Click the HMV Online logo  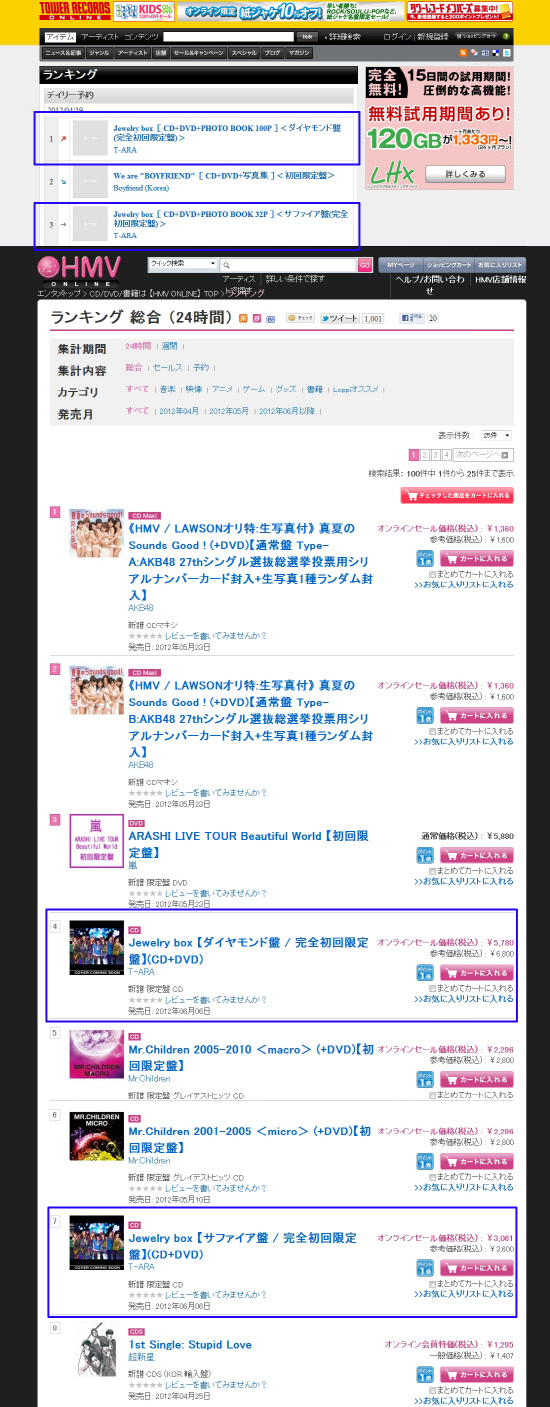point(80,269)
